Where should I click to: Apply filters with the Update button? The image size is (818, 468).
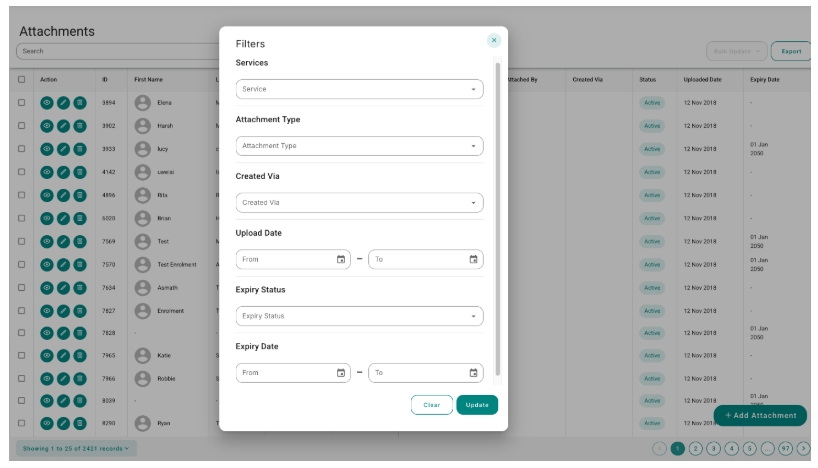tap(477, 405)
